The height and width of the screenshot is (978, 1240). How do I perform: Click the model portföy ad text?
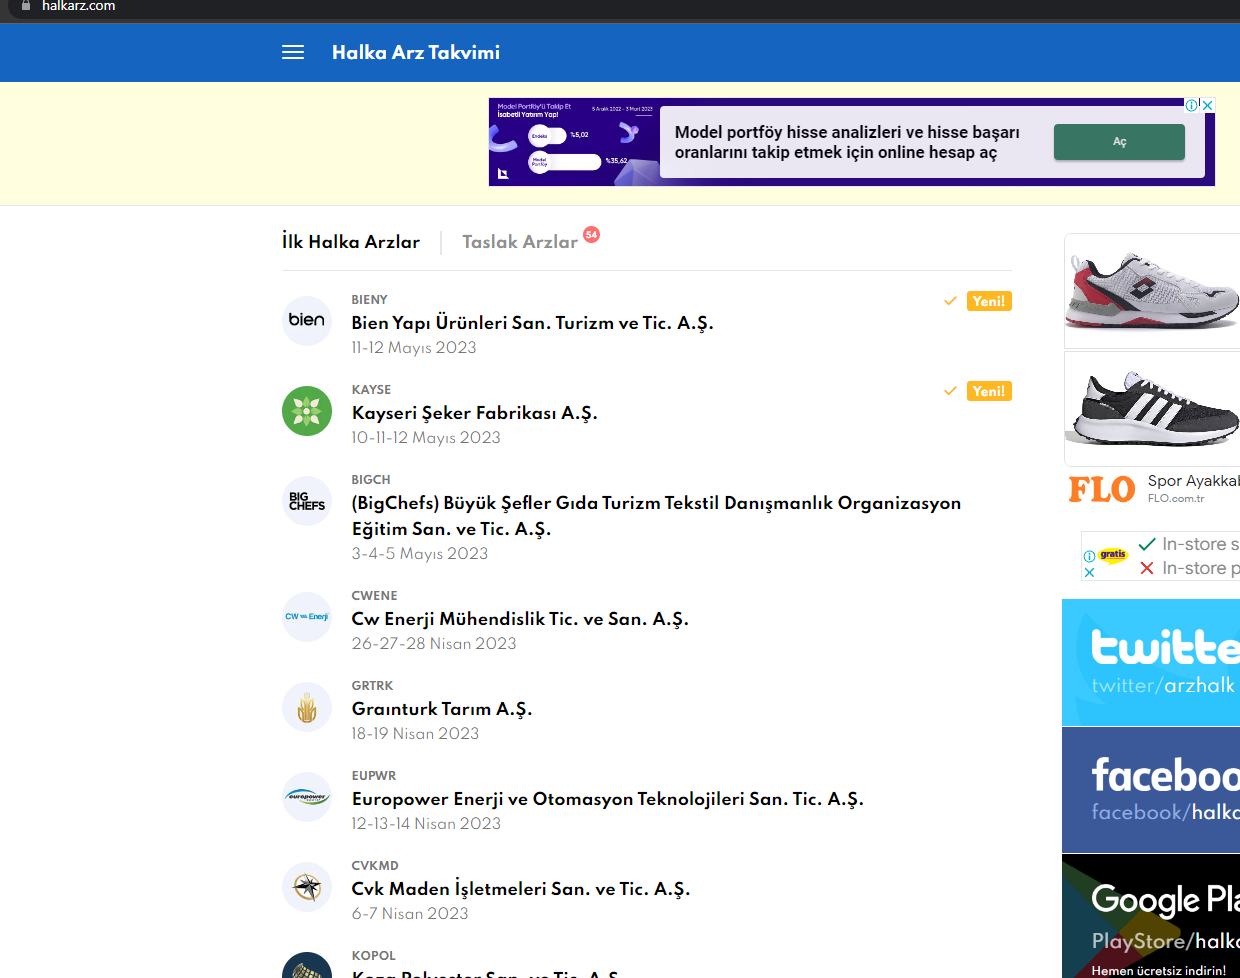pos(847,142)
